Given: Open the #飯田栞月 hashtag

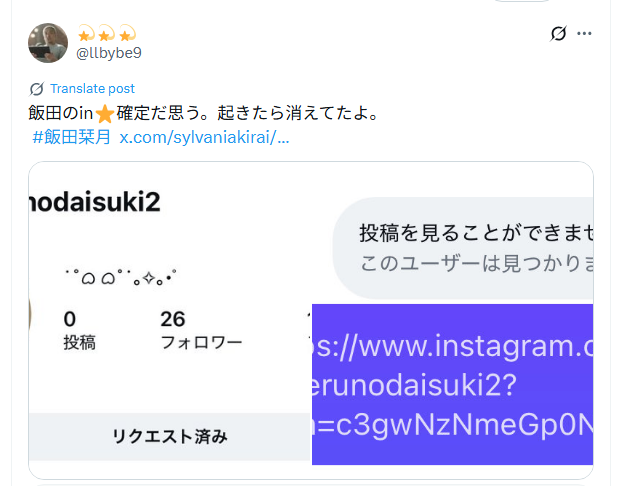Looking at the screenshot, I should 71,137.
